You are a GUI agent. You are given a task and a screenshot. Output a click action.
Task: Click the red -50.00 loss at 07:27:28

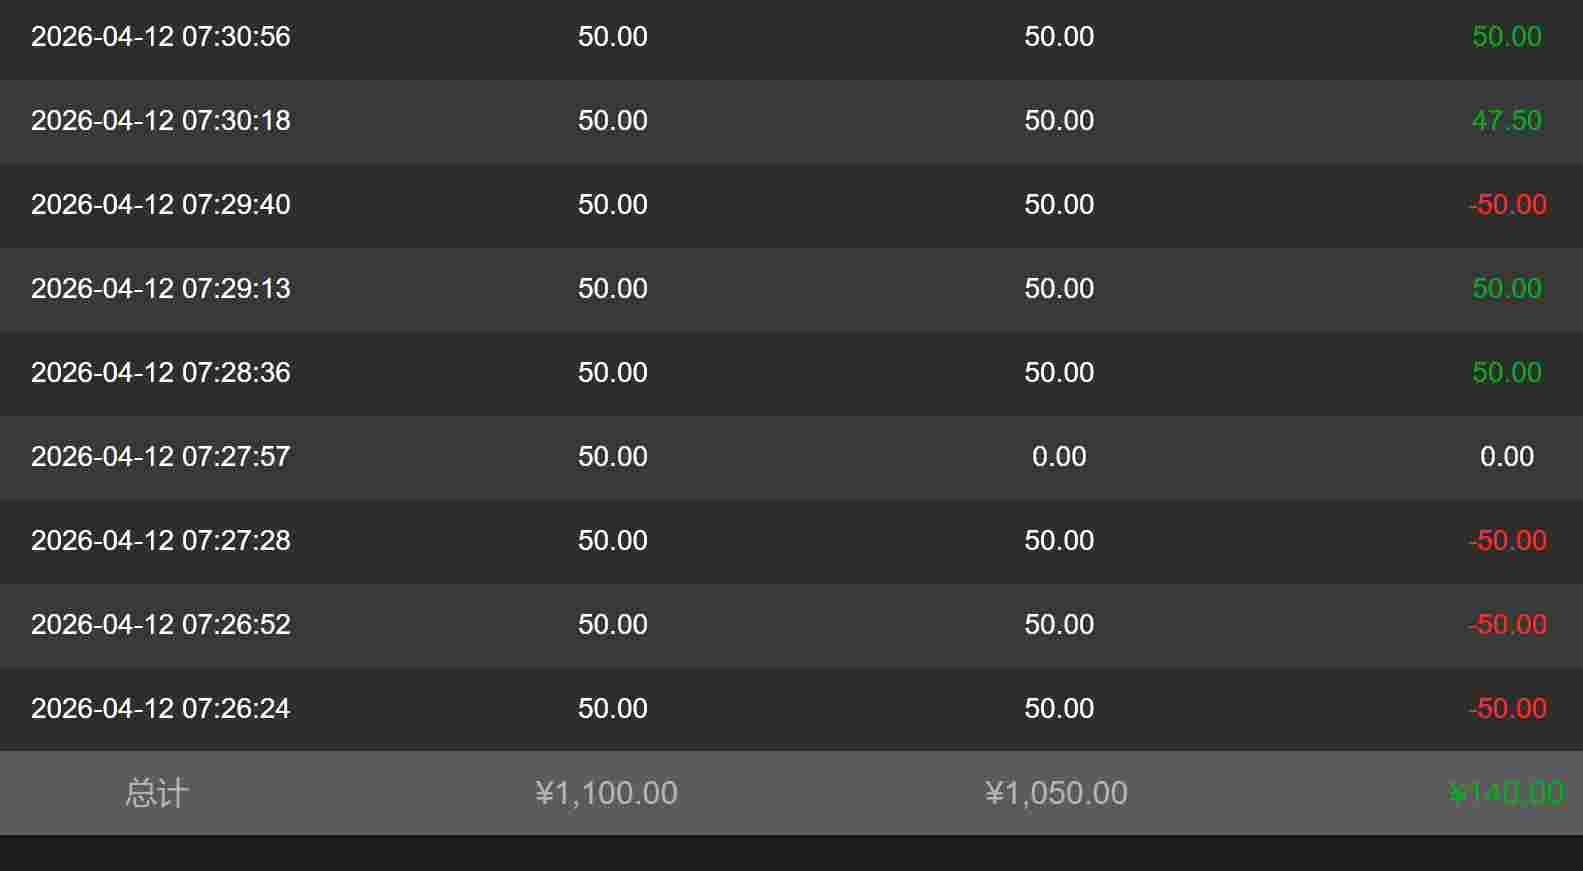pos(1507,541)
